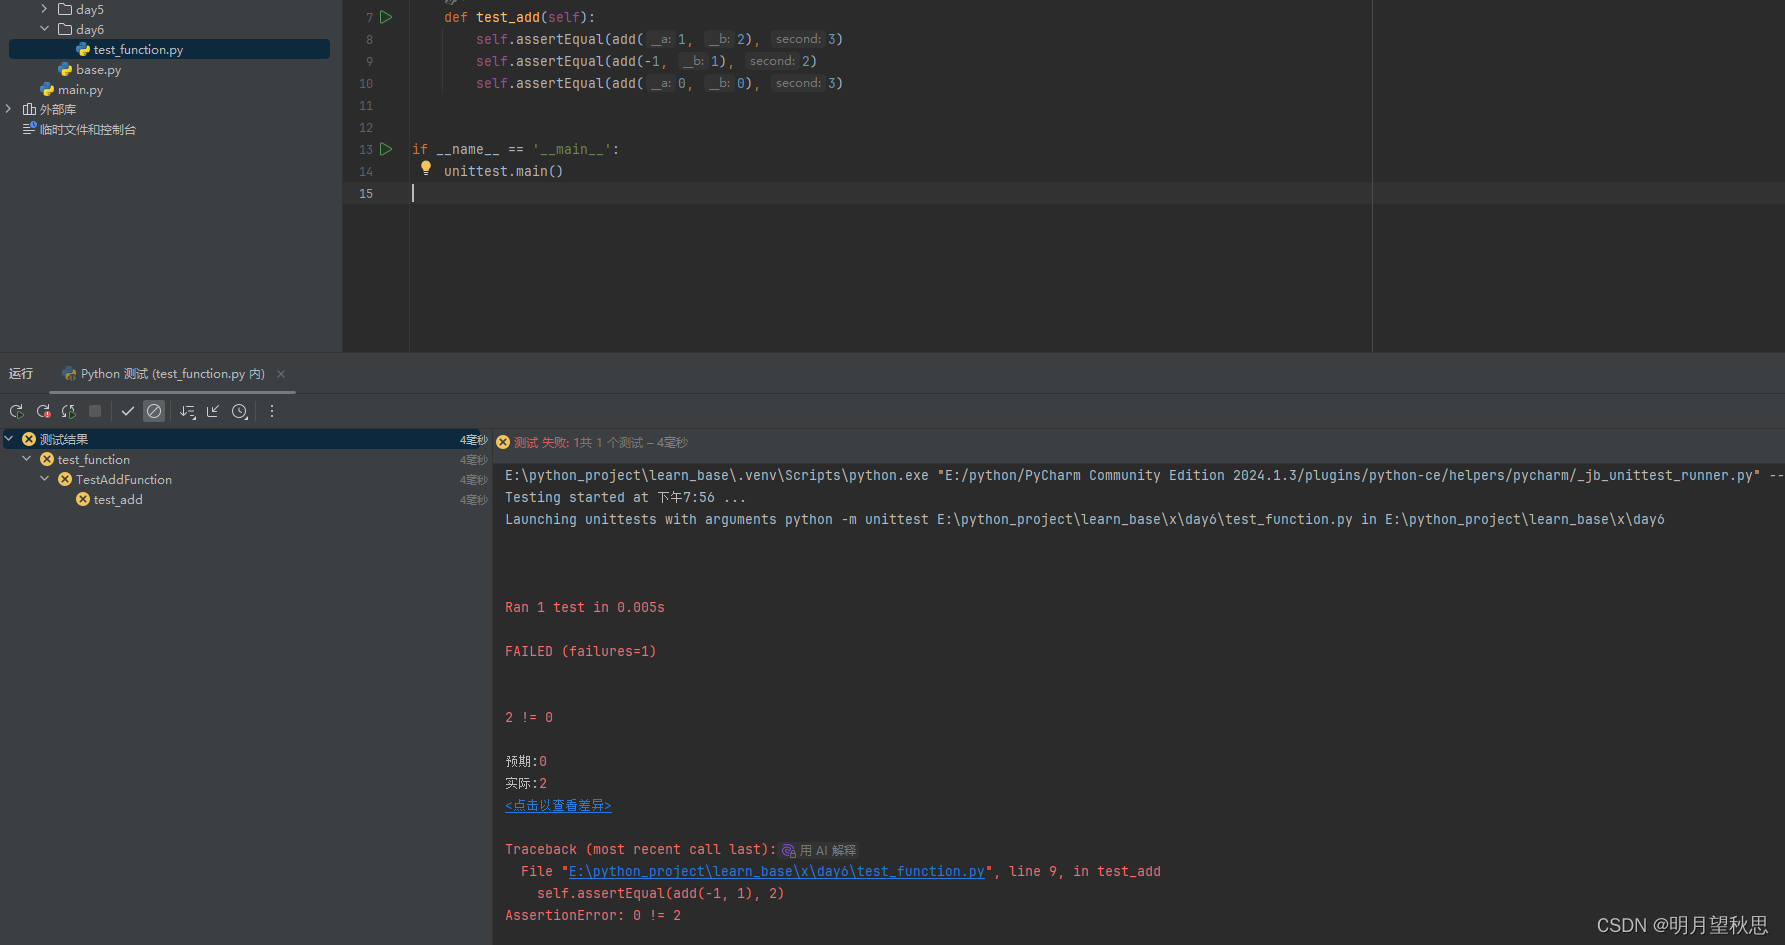Click 'Ran 1 test in 0.005s' text
1785x945 pixels.
click(585, 608)
